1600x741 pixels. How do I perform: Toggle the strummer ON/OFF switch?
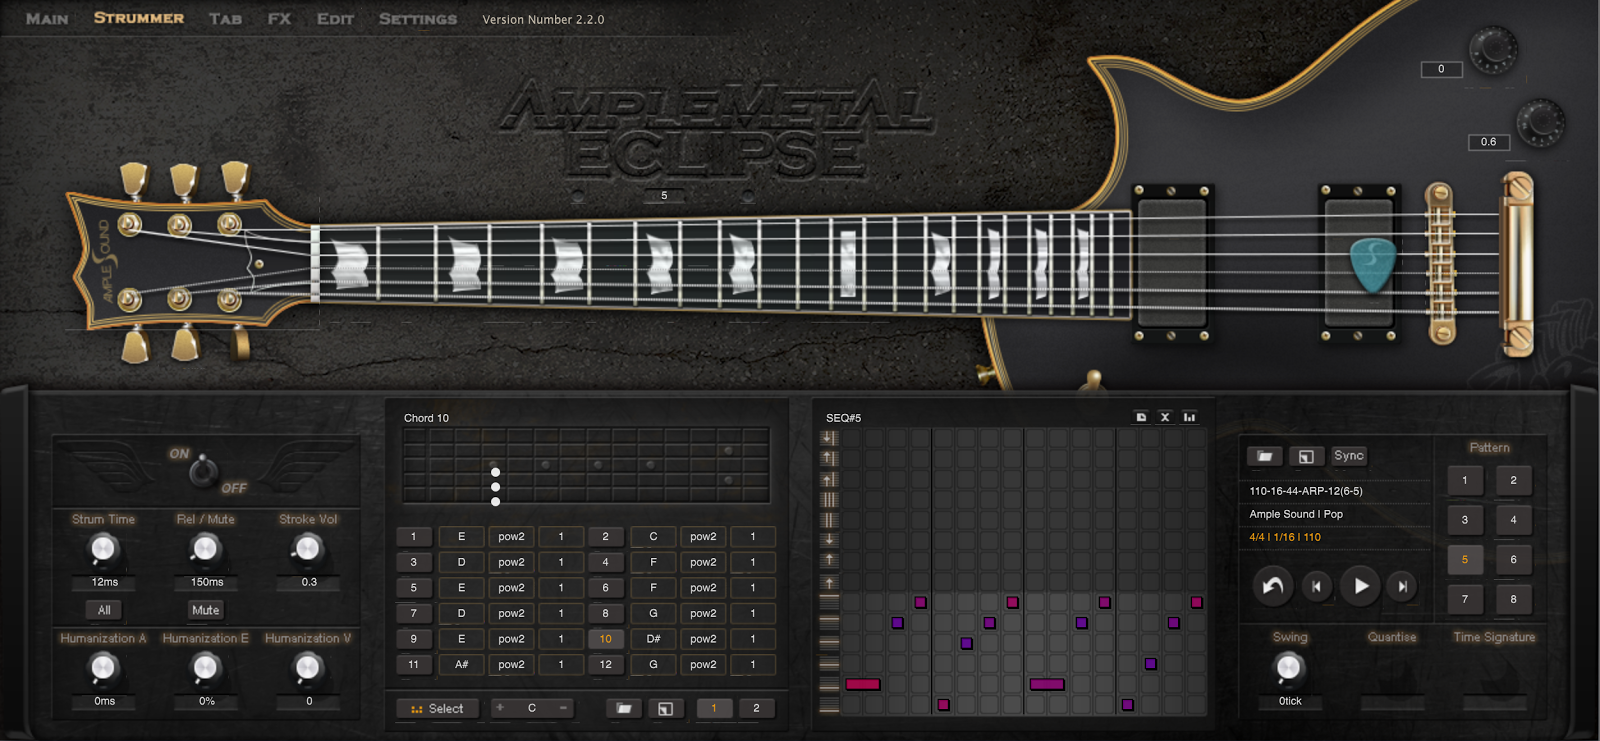pyautogui.click(x=204, y=469)
